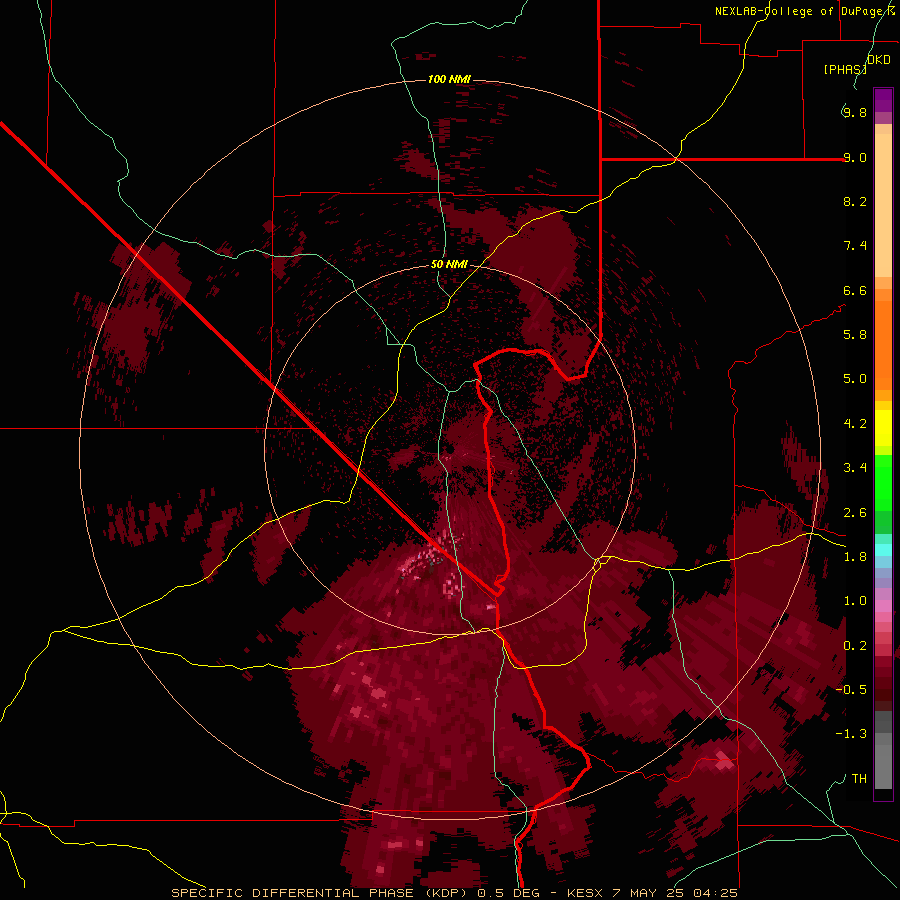Image resolution: width=900 pixels, height=900 pixels.
Task: Click the 0.2 value on the scale
Action: (x=855, y=646)
